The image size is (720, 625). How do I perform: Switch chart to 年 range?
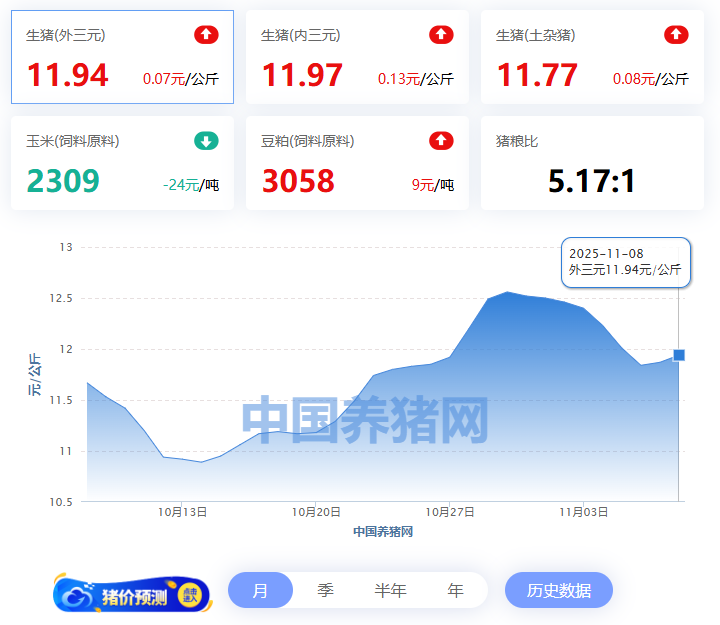pos(455,590)
